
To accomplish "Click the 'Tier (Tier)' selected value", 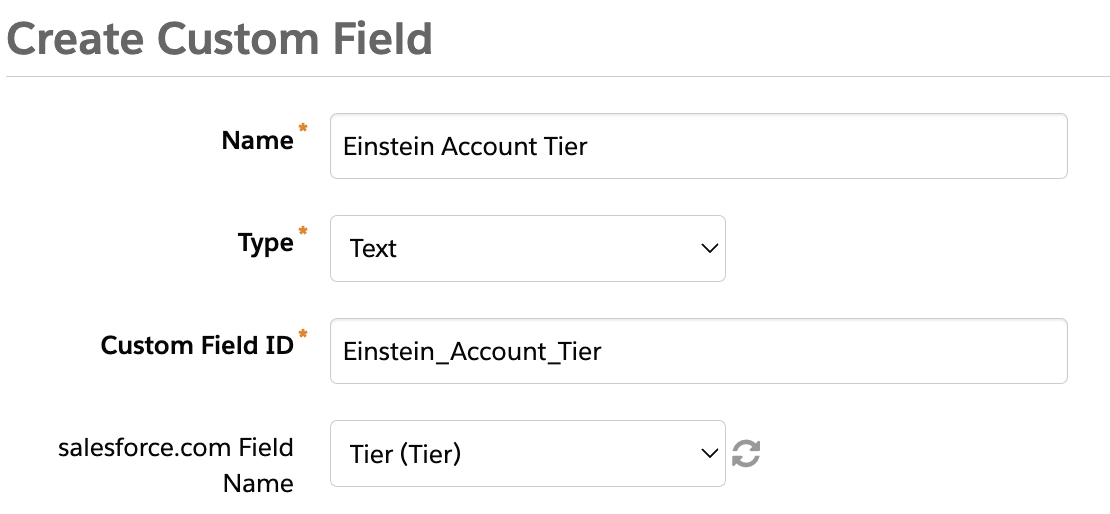I will click(405, 455).
